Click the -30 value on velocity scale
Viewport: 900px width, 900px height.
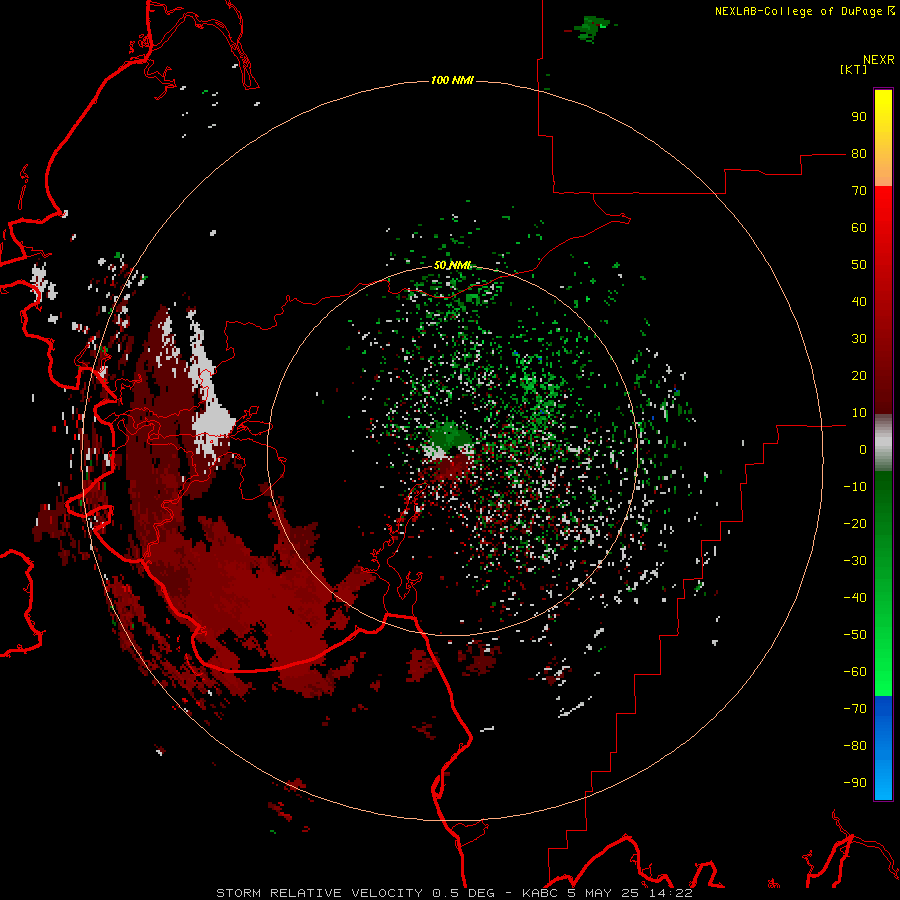point(855,561)
